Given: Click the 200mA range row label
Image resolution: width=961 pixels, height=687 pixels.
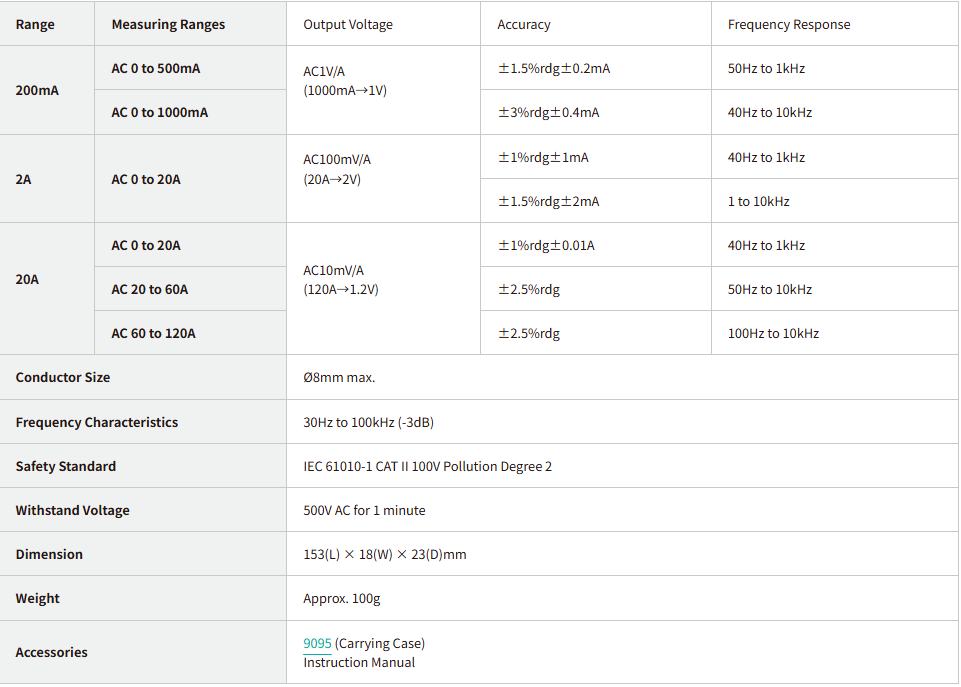Looking at the screenshot, I should coord(37,90).
